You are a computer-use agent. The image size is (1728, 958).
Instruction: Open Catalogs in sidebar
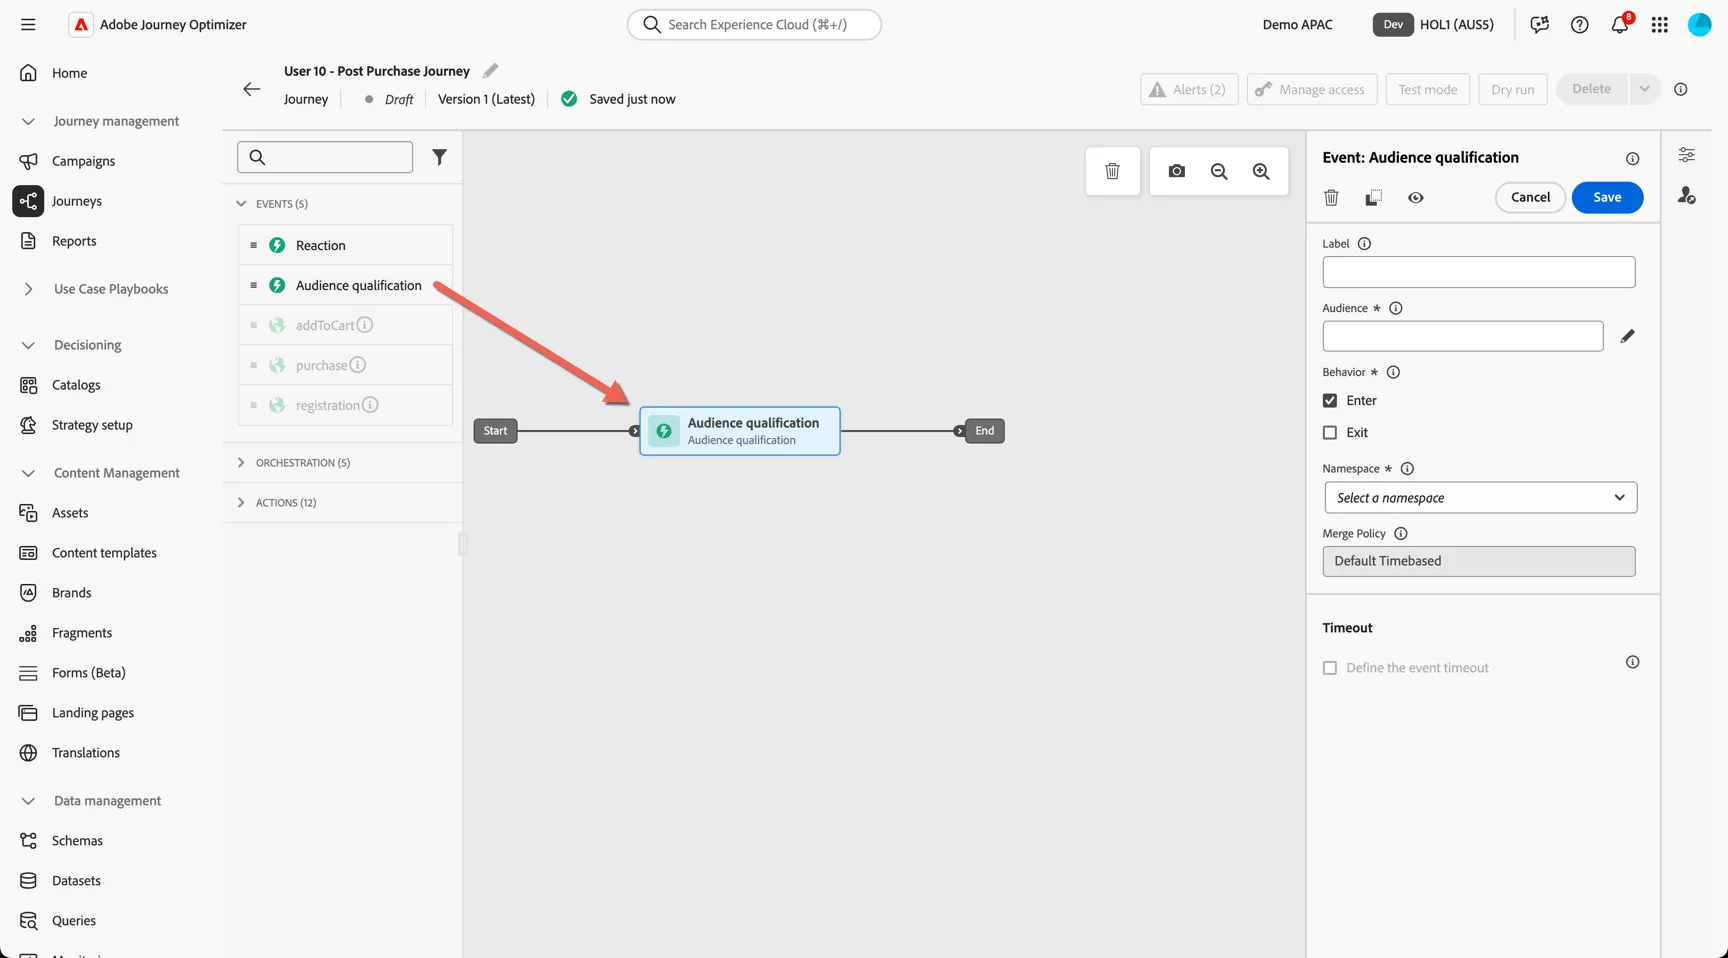pyautogui.click(x=76, y=385)
